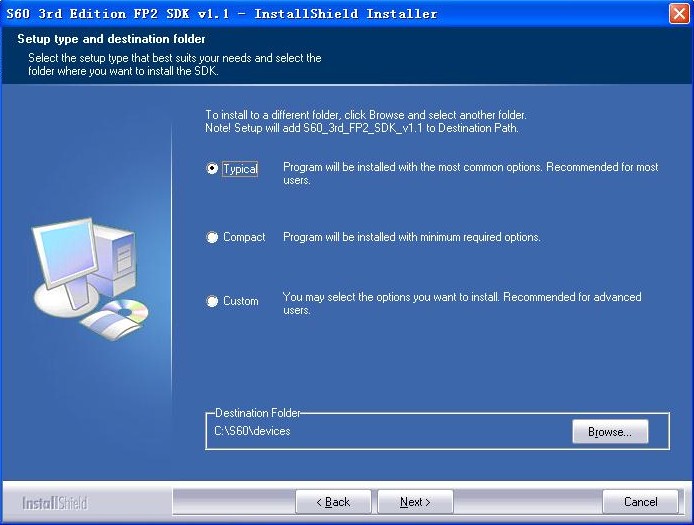The height and width of the screenshot is (525, 694).
Task: Click the 'Setup type and destination folder' heading
Action: [x=111, y=39]
